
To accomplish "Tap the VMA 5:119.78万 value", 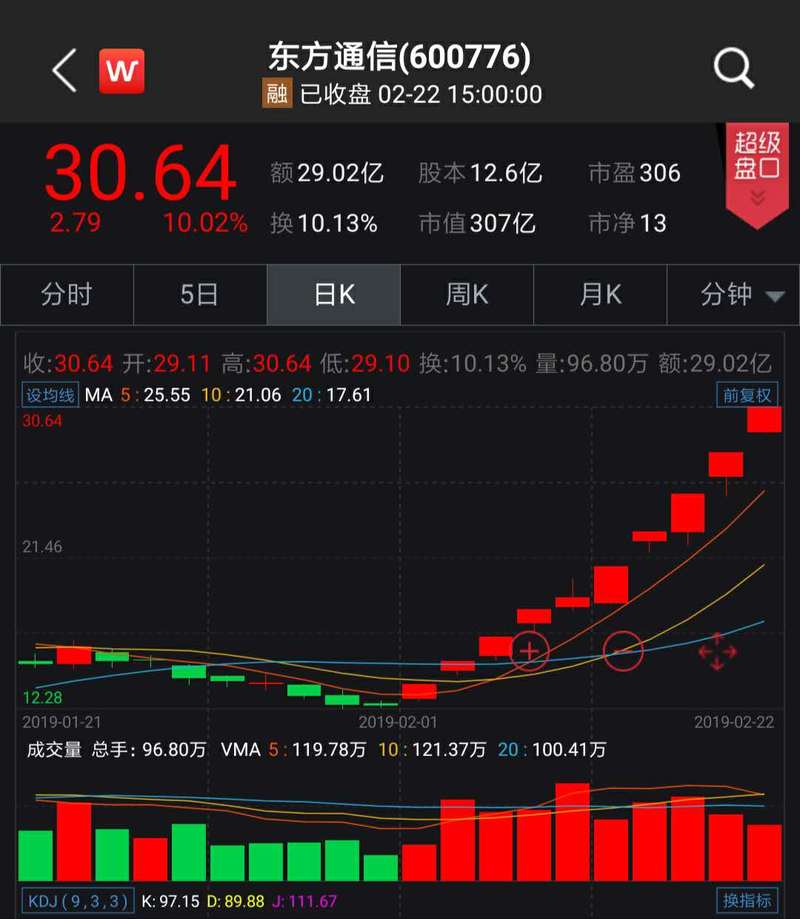I will click(x=317, y=750).
